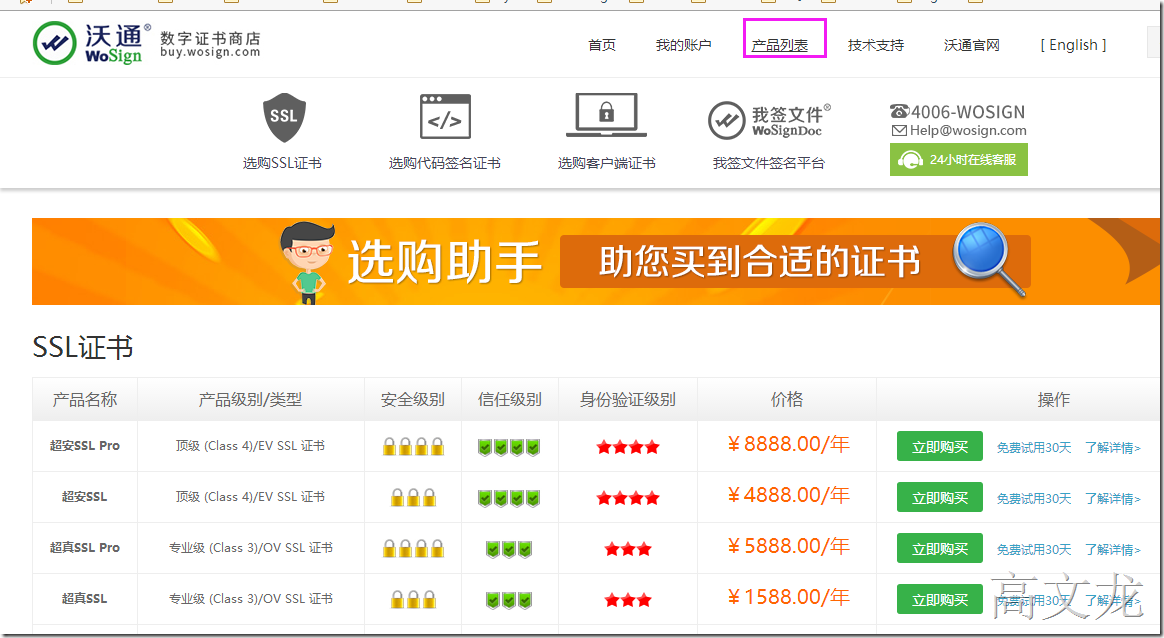1164x638 pixels.
Task: Click green shields in 超真SSL Pro row
Action: [509, 549]
